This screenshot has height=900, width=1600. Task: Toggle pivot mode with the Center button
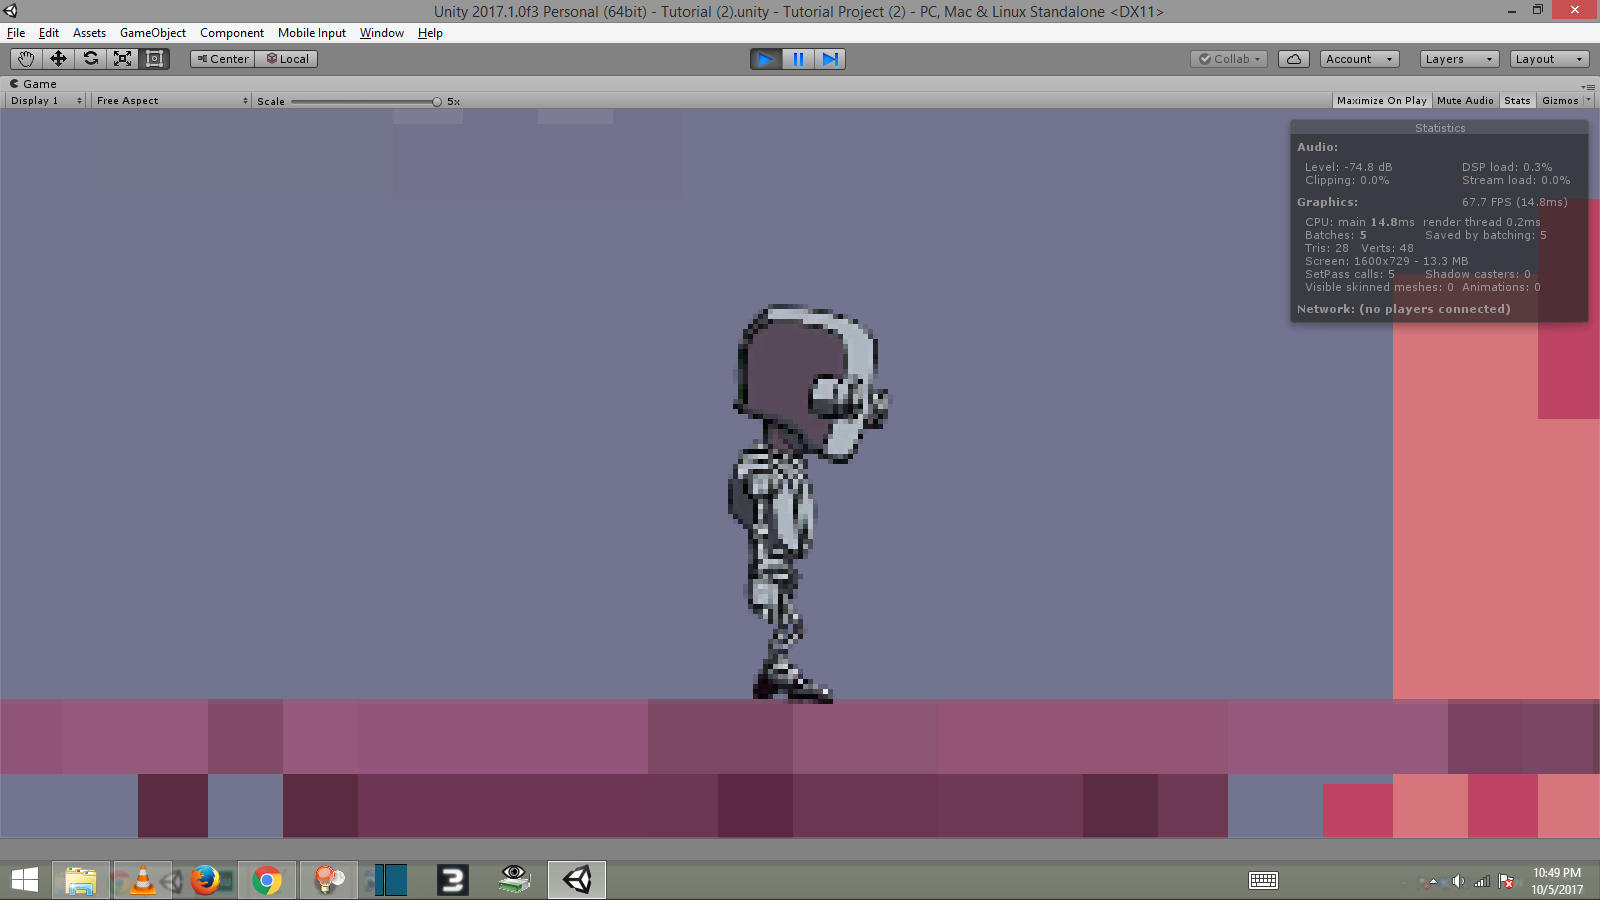coord(222,59)
